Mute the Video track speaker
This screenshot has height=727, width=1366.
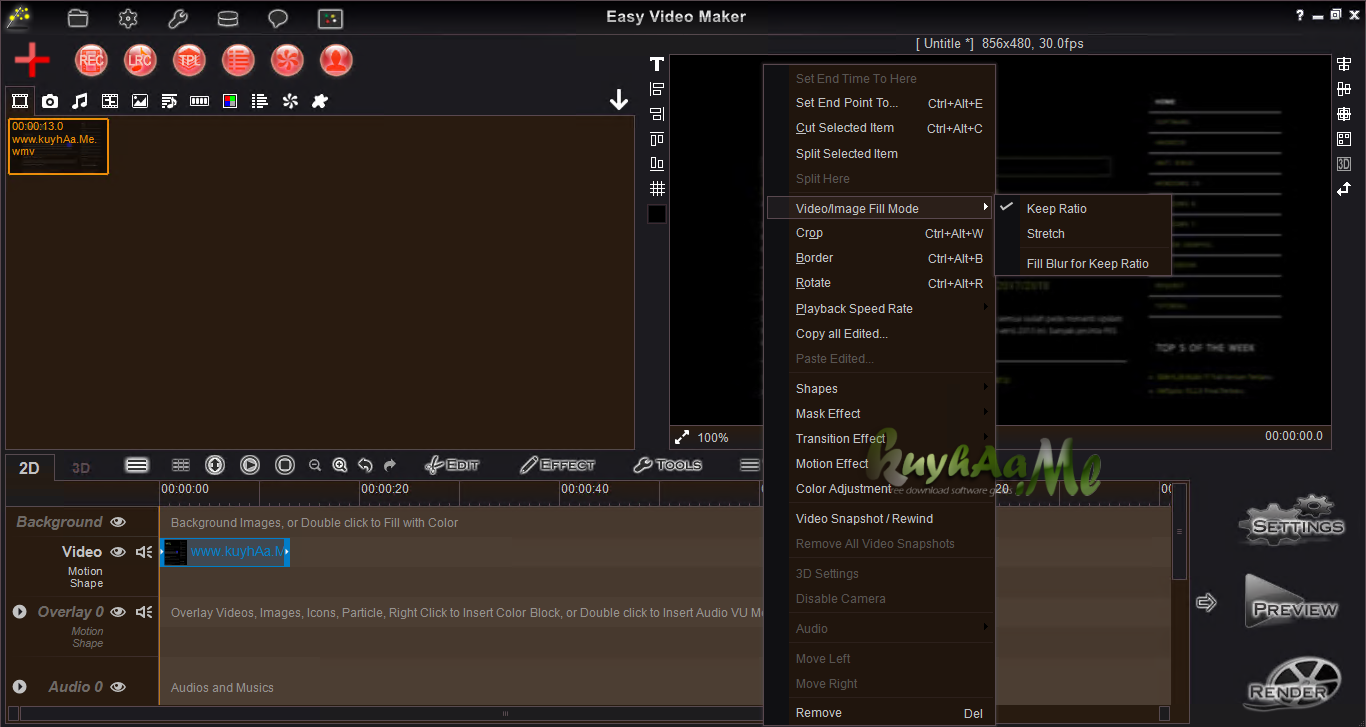tap(144, 552)
